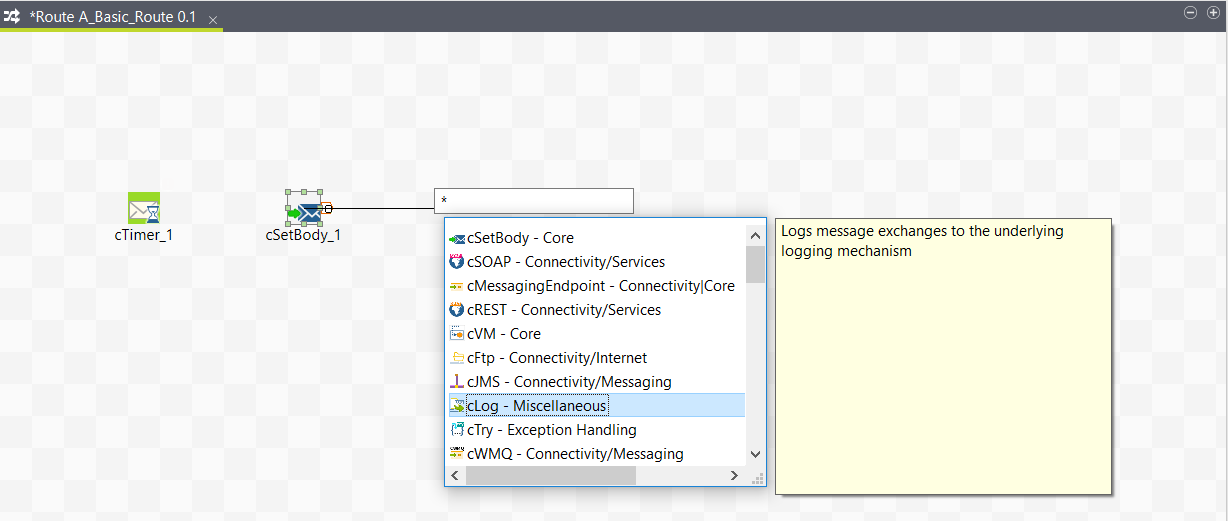Screen dimensions: 1228x521
Task: Choose cLog - Miscellaneous from the list
Action: click(536, 406)
